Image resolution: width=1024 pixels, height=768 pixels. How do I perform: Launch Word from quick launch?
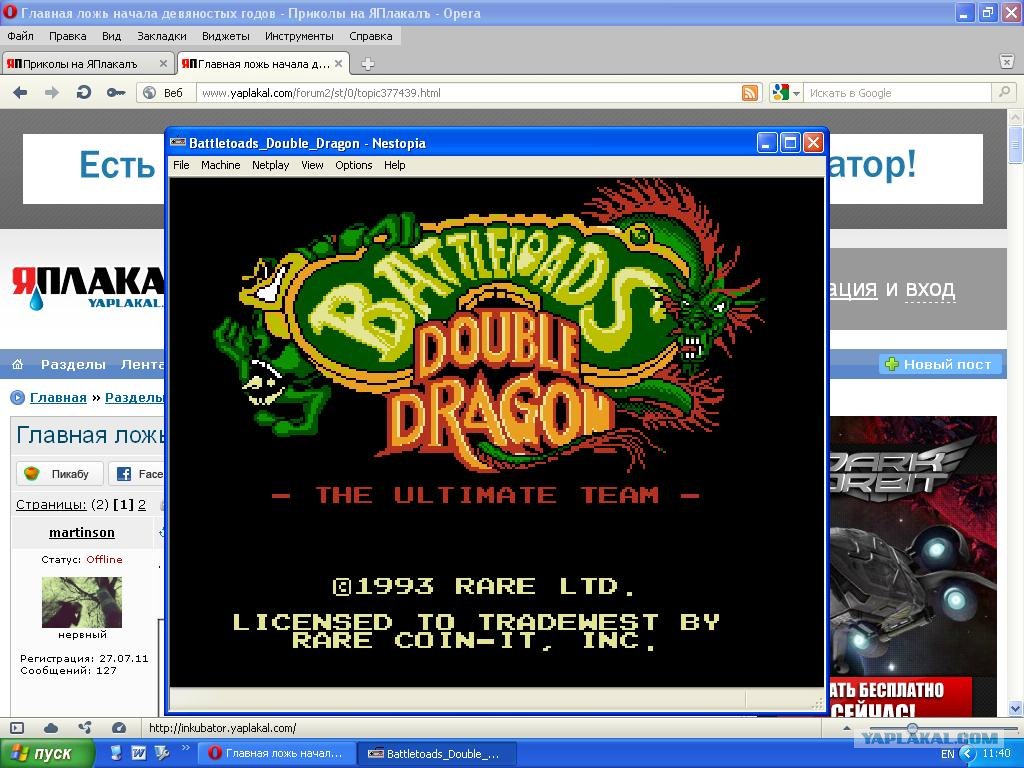[x=138, y=753]
